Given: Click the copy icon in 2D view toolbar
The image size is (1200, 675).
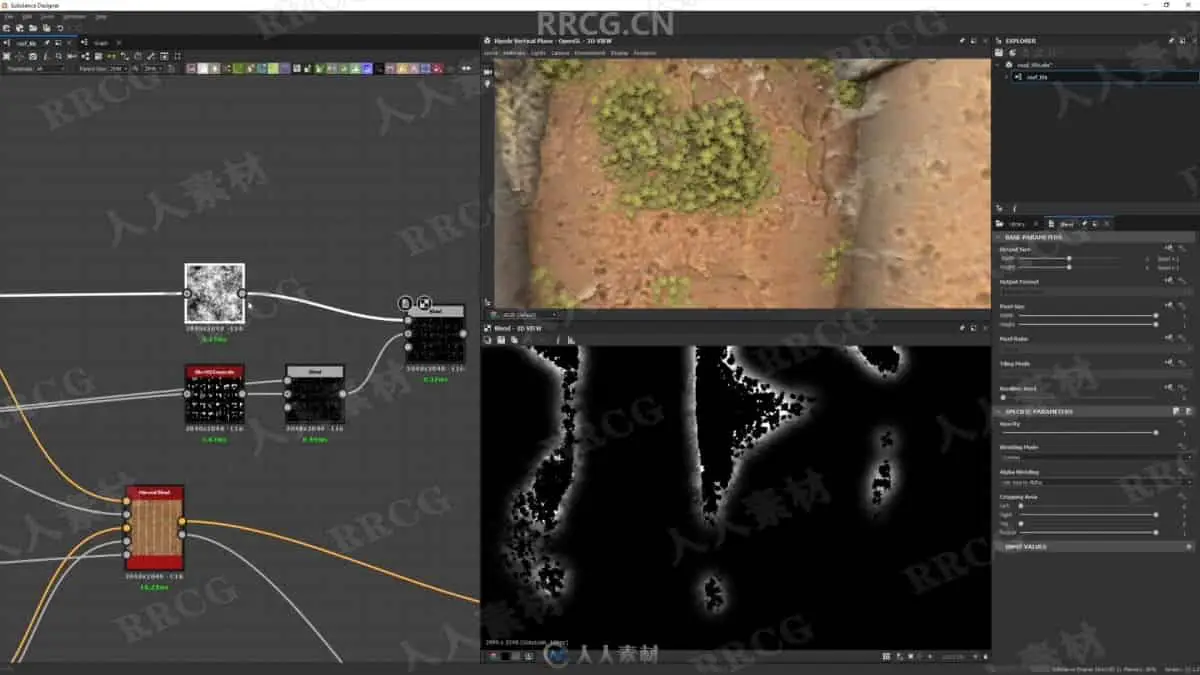Looking at the screenshot, I should tap(514, 340).
